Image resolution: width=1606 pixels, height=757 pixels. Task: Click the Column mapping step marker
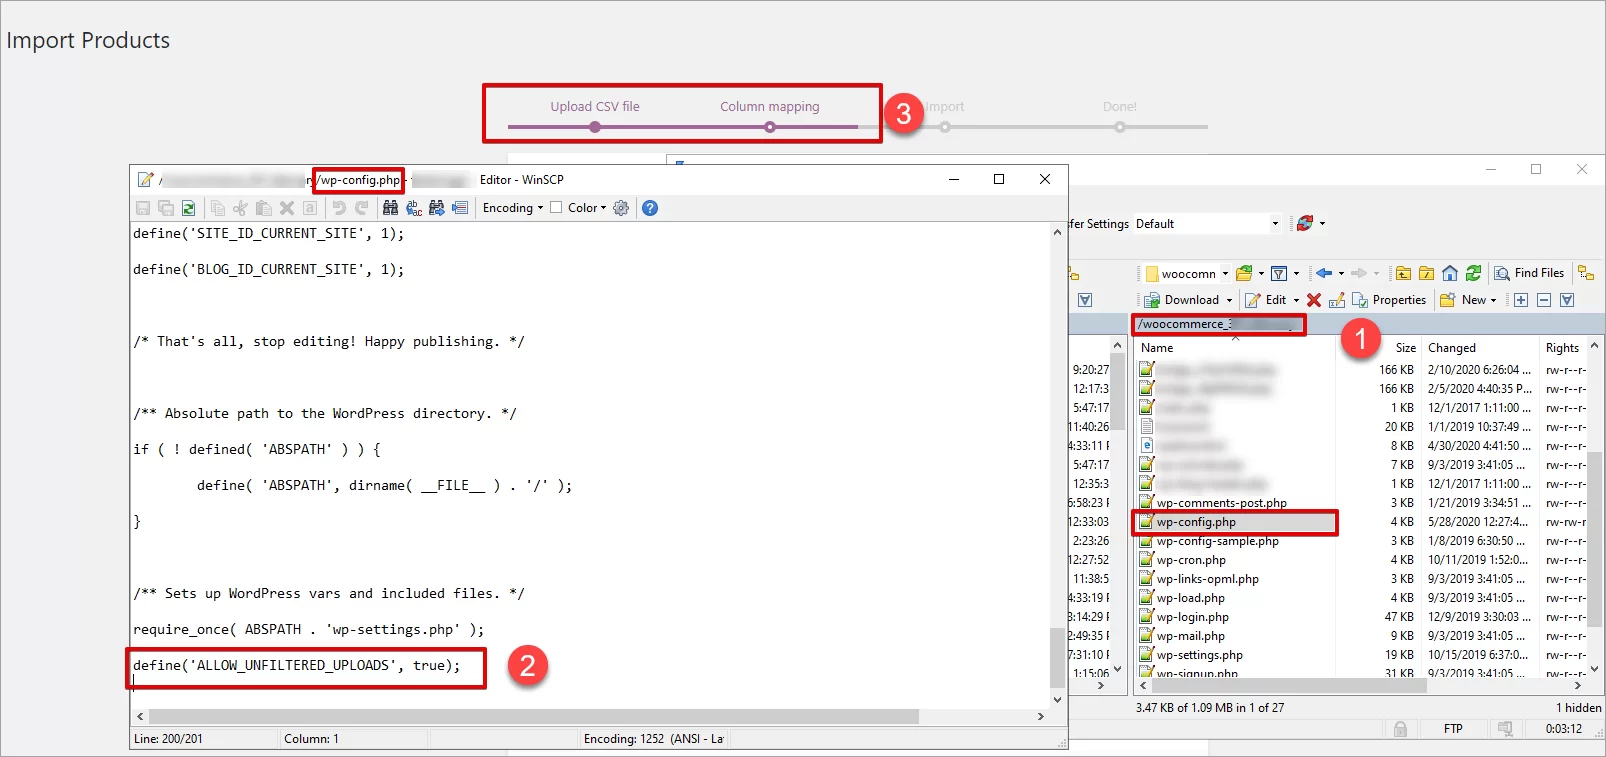point(769,127)
